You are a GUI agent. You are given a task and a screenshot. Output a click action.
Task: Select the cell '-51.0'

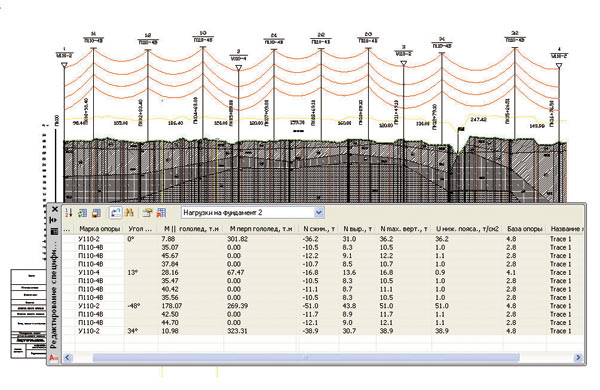click(310, 306)
